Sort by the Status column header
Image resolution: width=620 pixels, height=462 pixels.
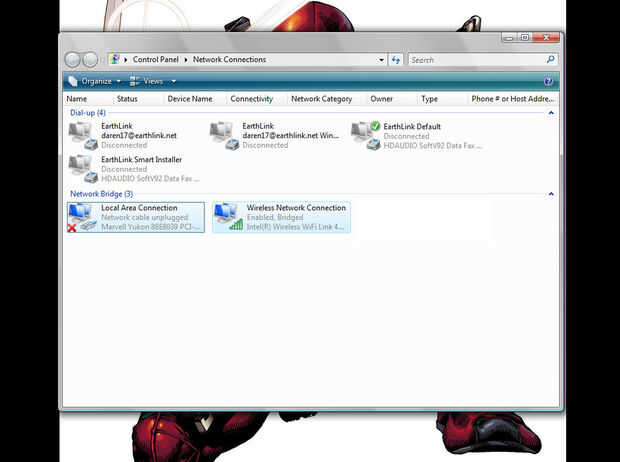point(127,99)
